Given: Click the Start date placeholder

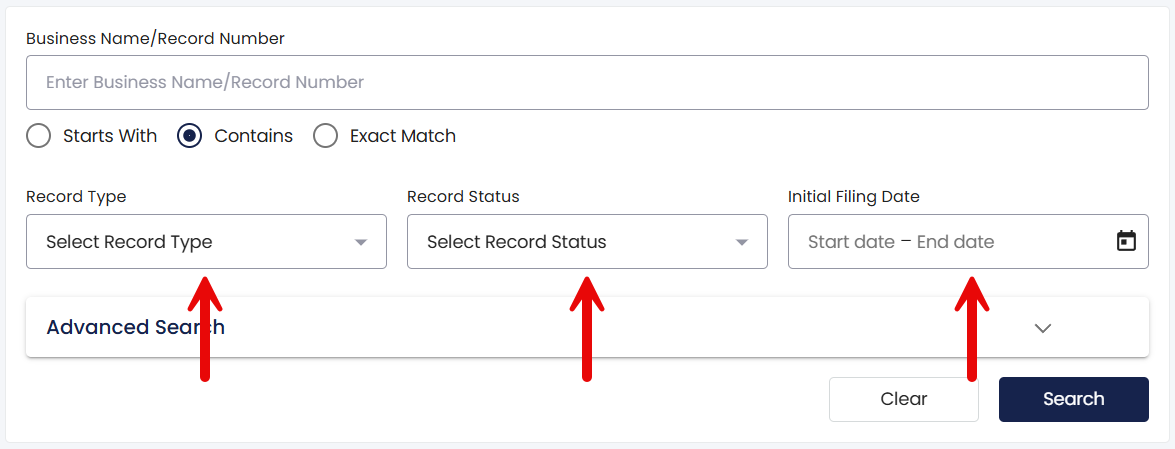Looking at the screenshot, I should coord(851,242).
